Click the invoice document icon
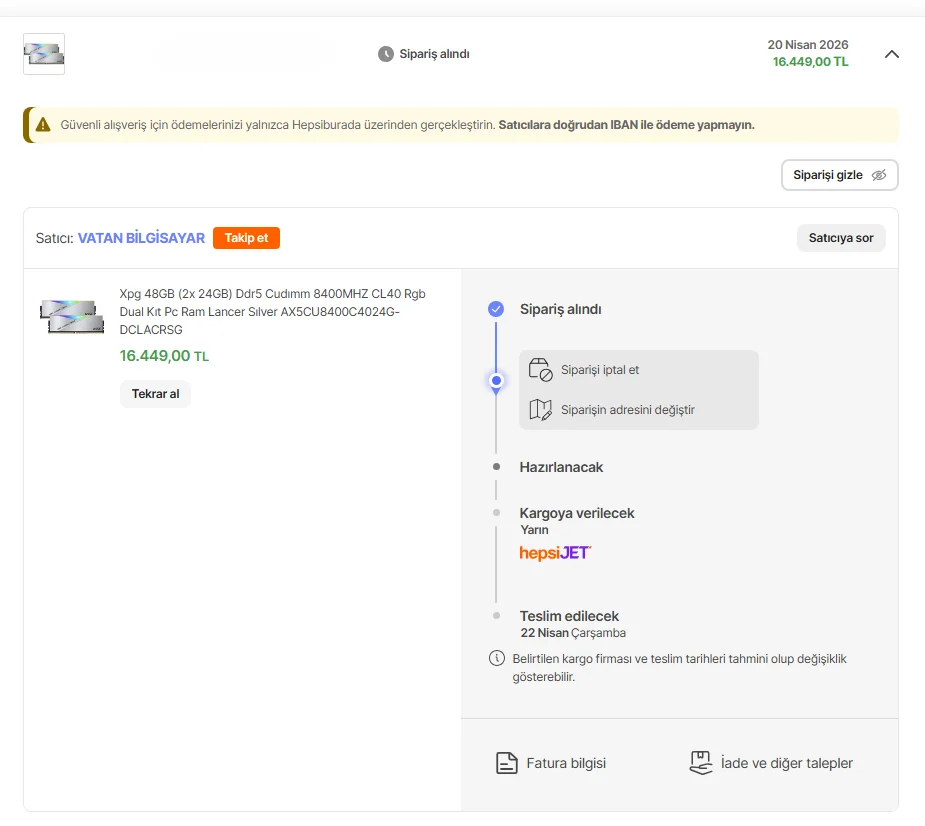This screenshot has height=826, width=925. [507, 763]
